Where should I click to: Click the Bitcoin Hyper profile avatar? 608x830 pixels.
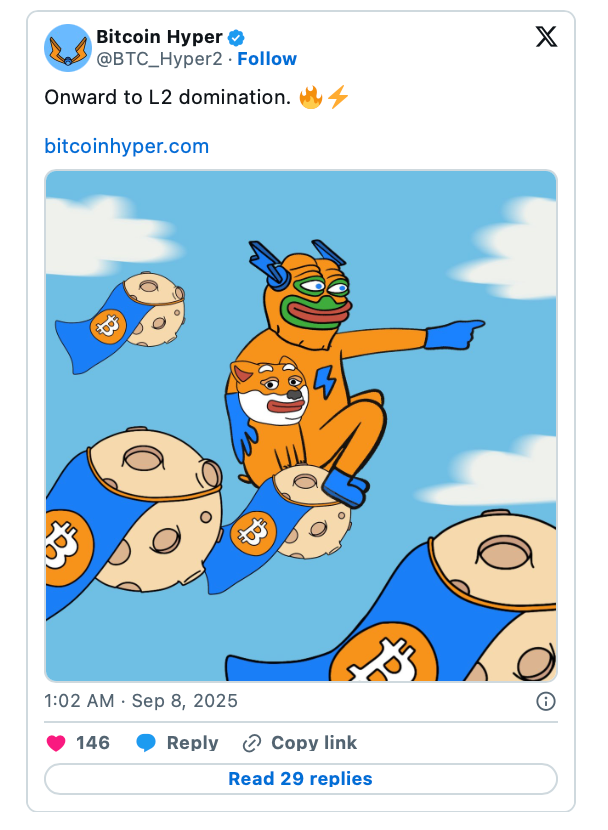click(68, 48)
